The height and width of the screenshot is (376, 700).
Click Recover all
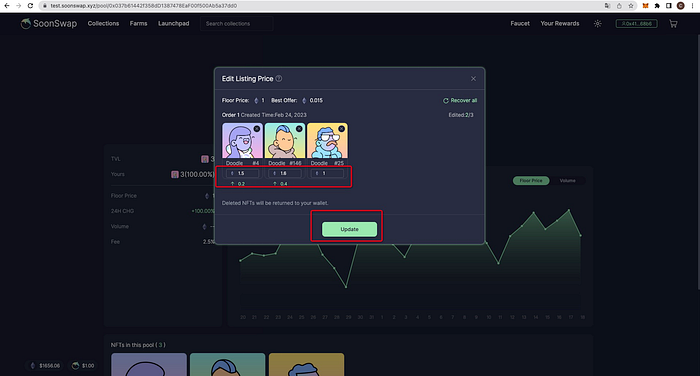point(460,100)
